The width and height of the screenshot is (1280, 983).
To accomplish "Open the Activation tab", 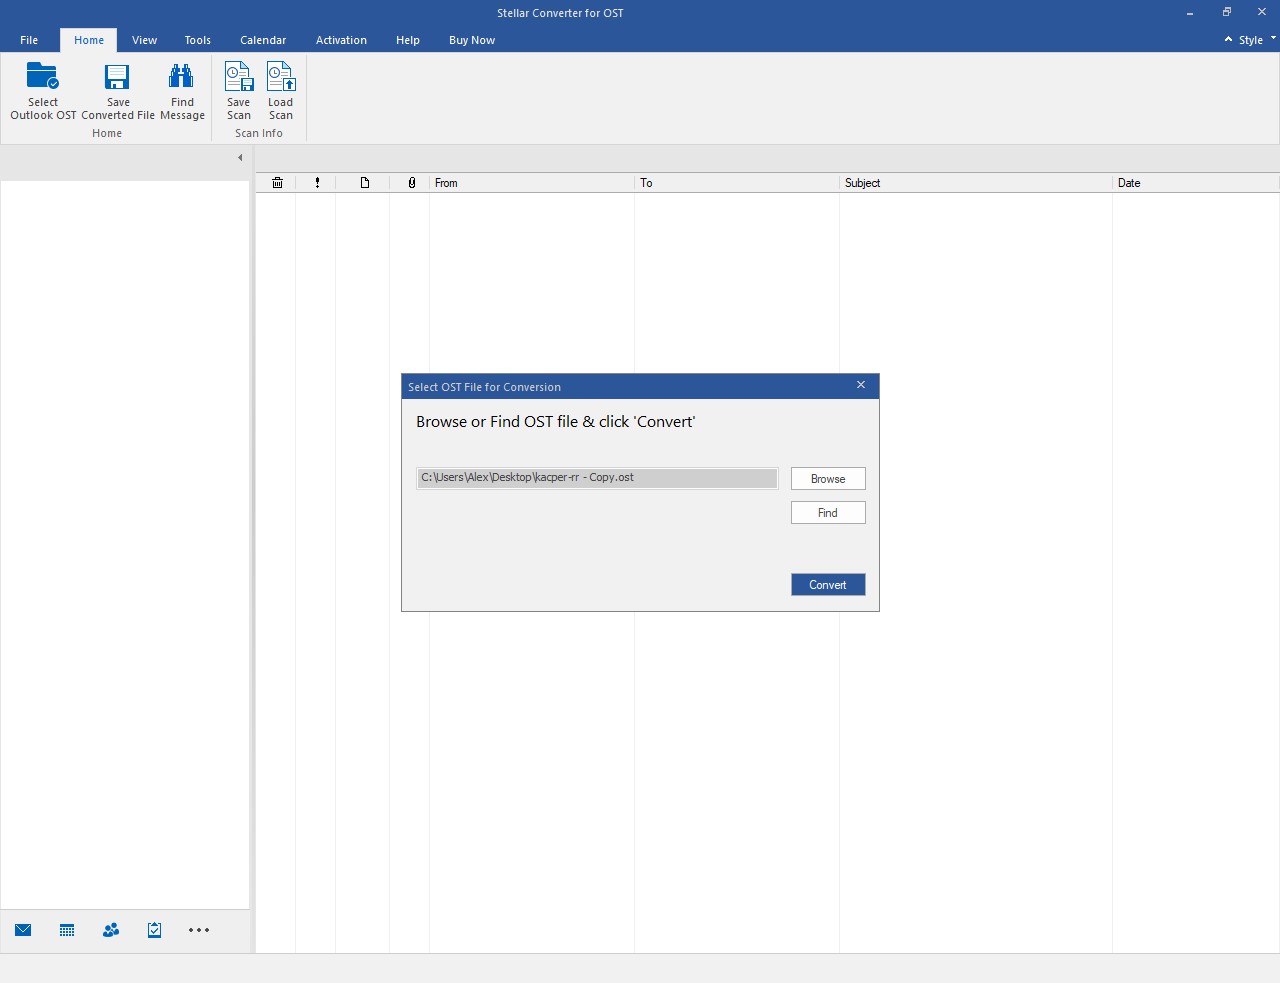I will tap(341, 40).
